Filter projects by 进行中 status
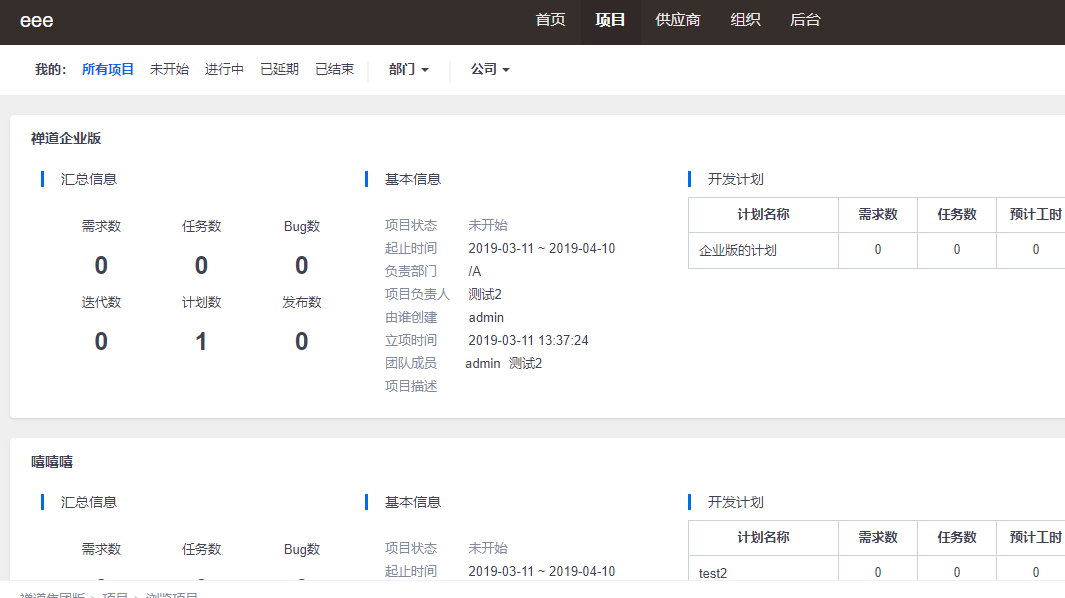The image size is (1065, 598). coord(224,70)
